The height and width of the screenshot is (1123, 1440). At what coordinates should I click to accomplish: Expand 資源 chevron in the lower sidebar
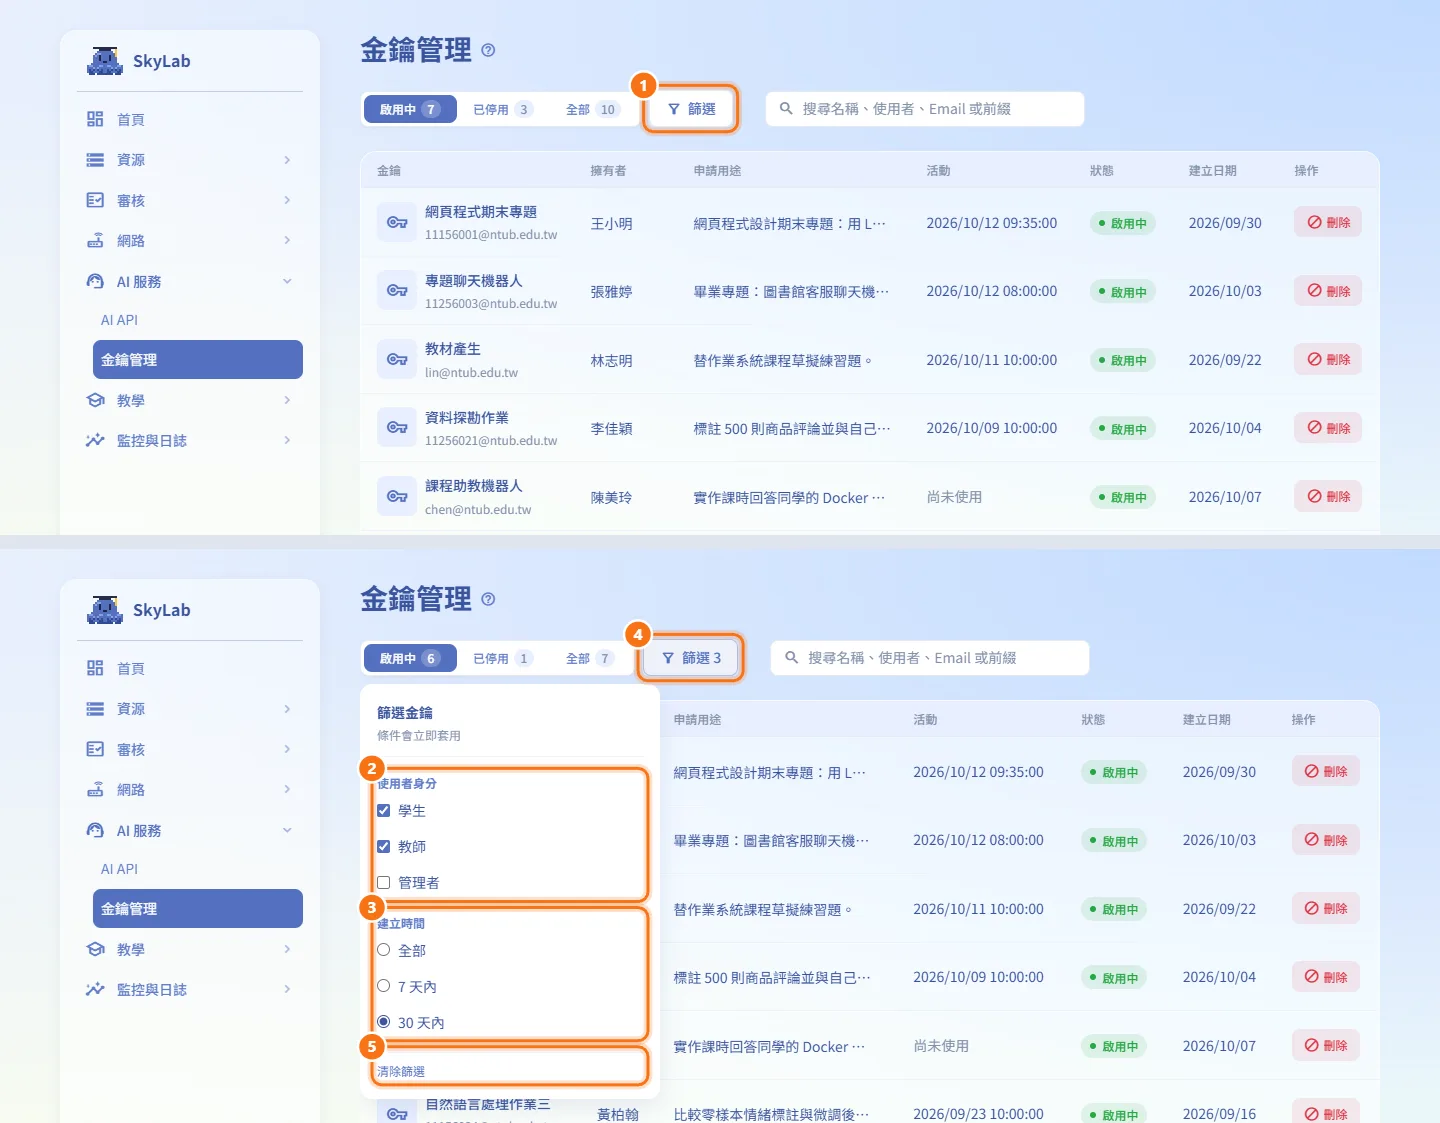point(287,709)
